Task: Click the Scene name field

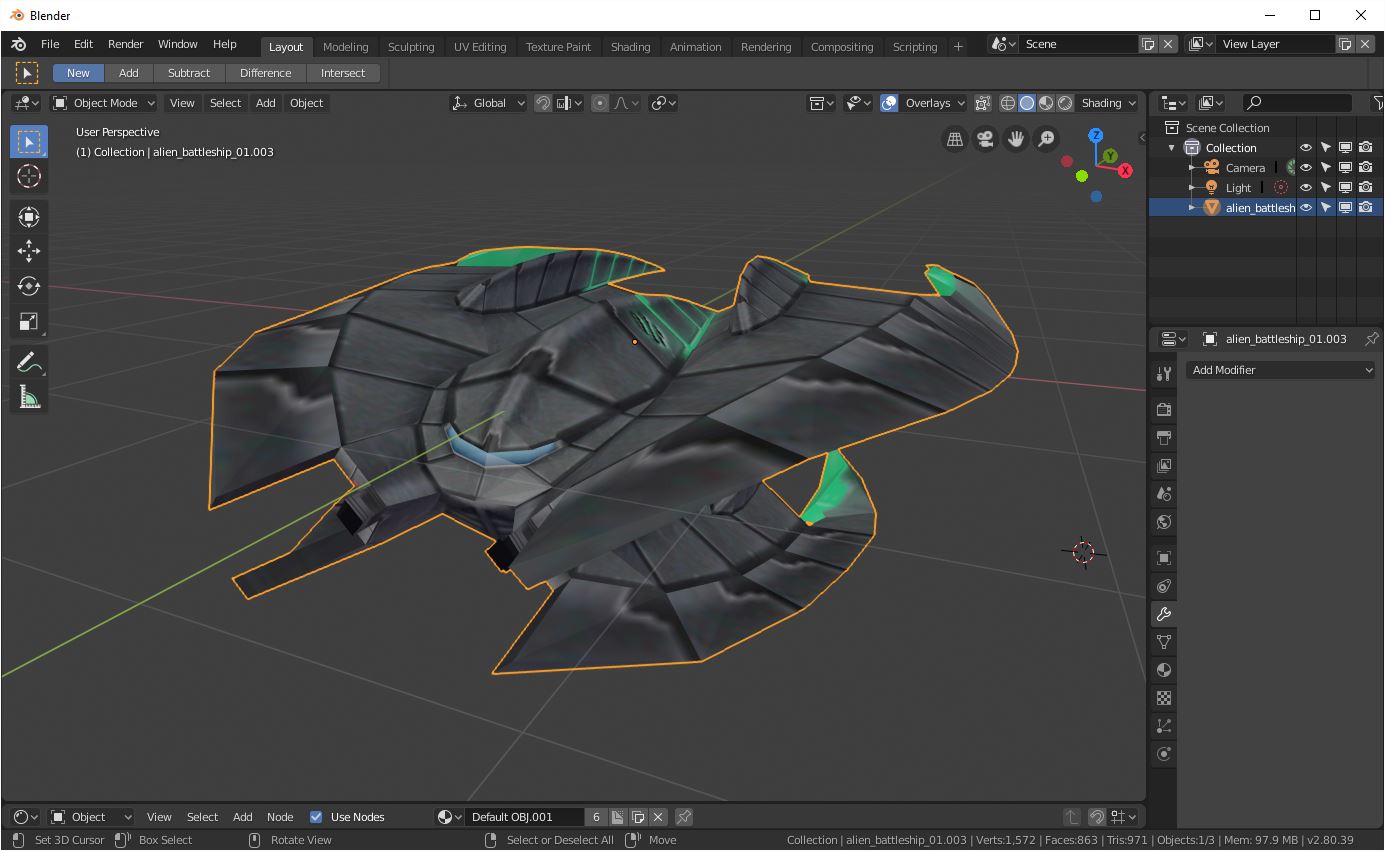Action: click(1078, 44)
